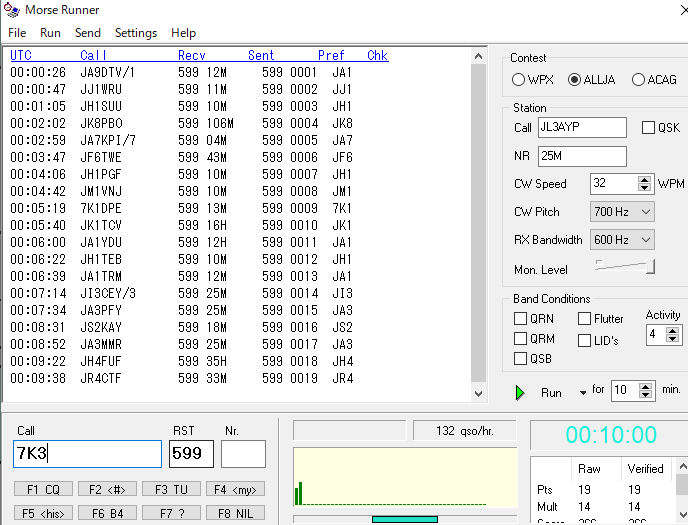Open the File menu

(17, 33)
